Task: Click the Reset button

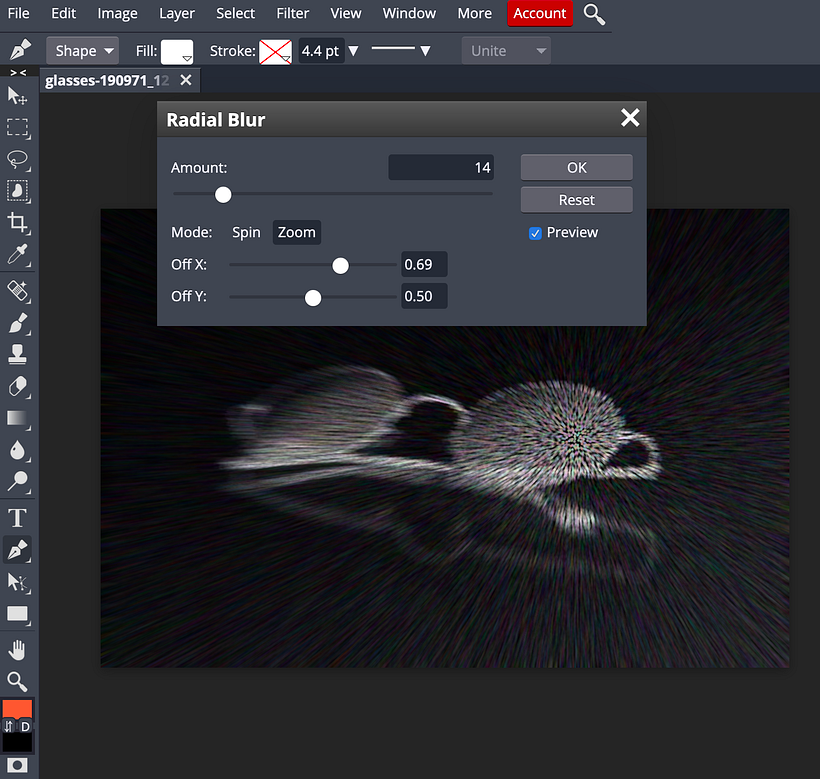Action: (x=576, y=200)
